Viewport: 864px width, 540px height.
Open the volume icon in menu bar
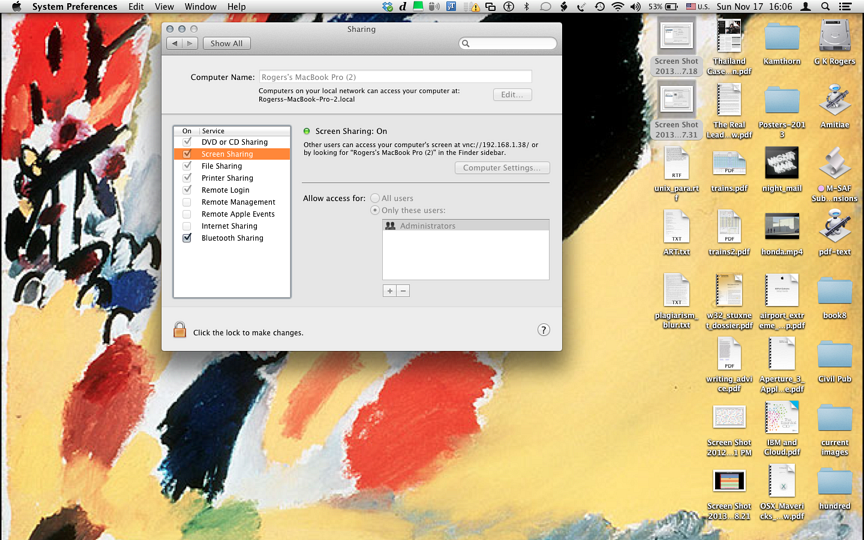(635, 7)
